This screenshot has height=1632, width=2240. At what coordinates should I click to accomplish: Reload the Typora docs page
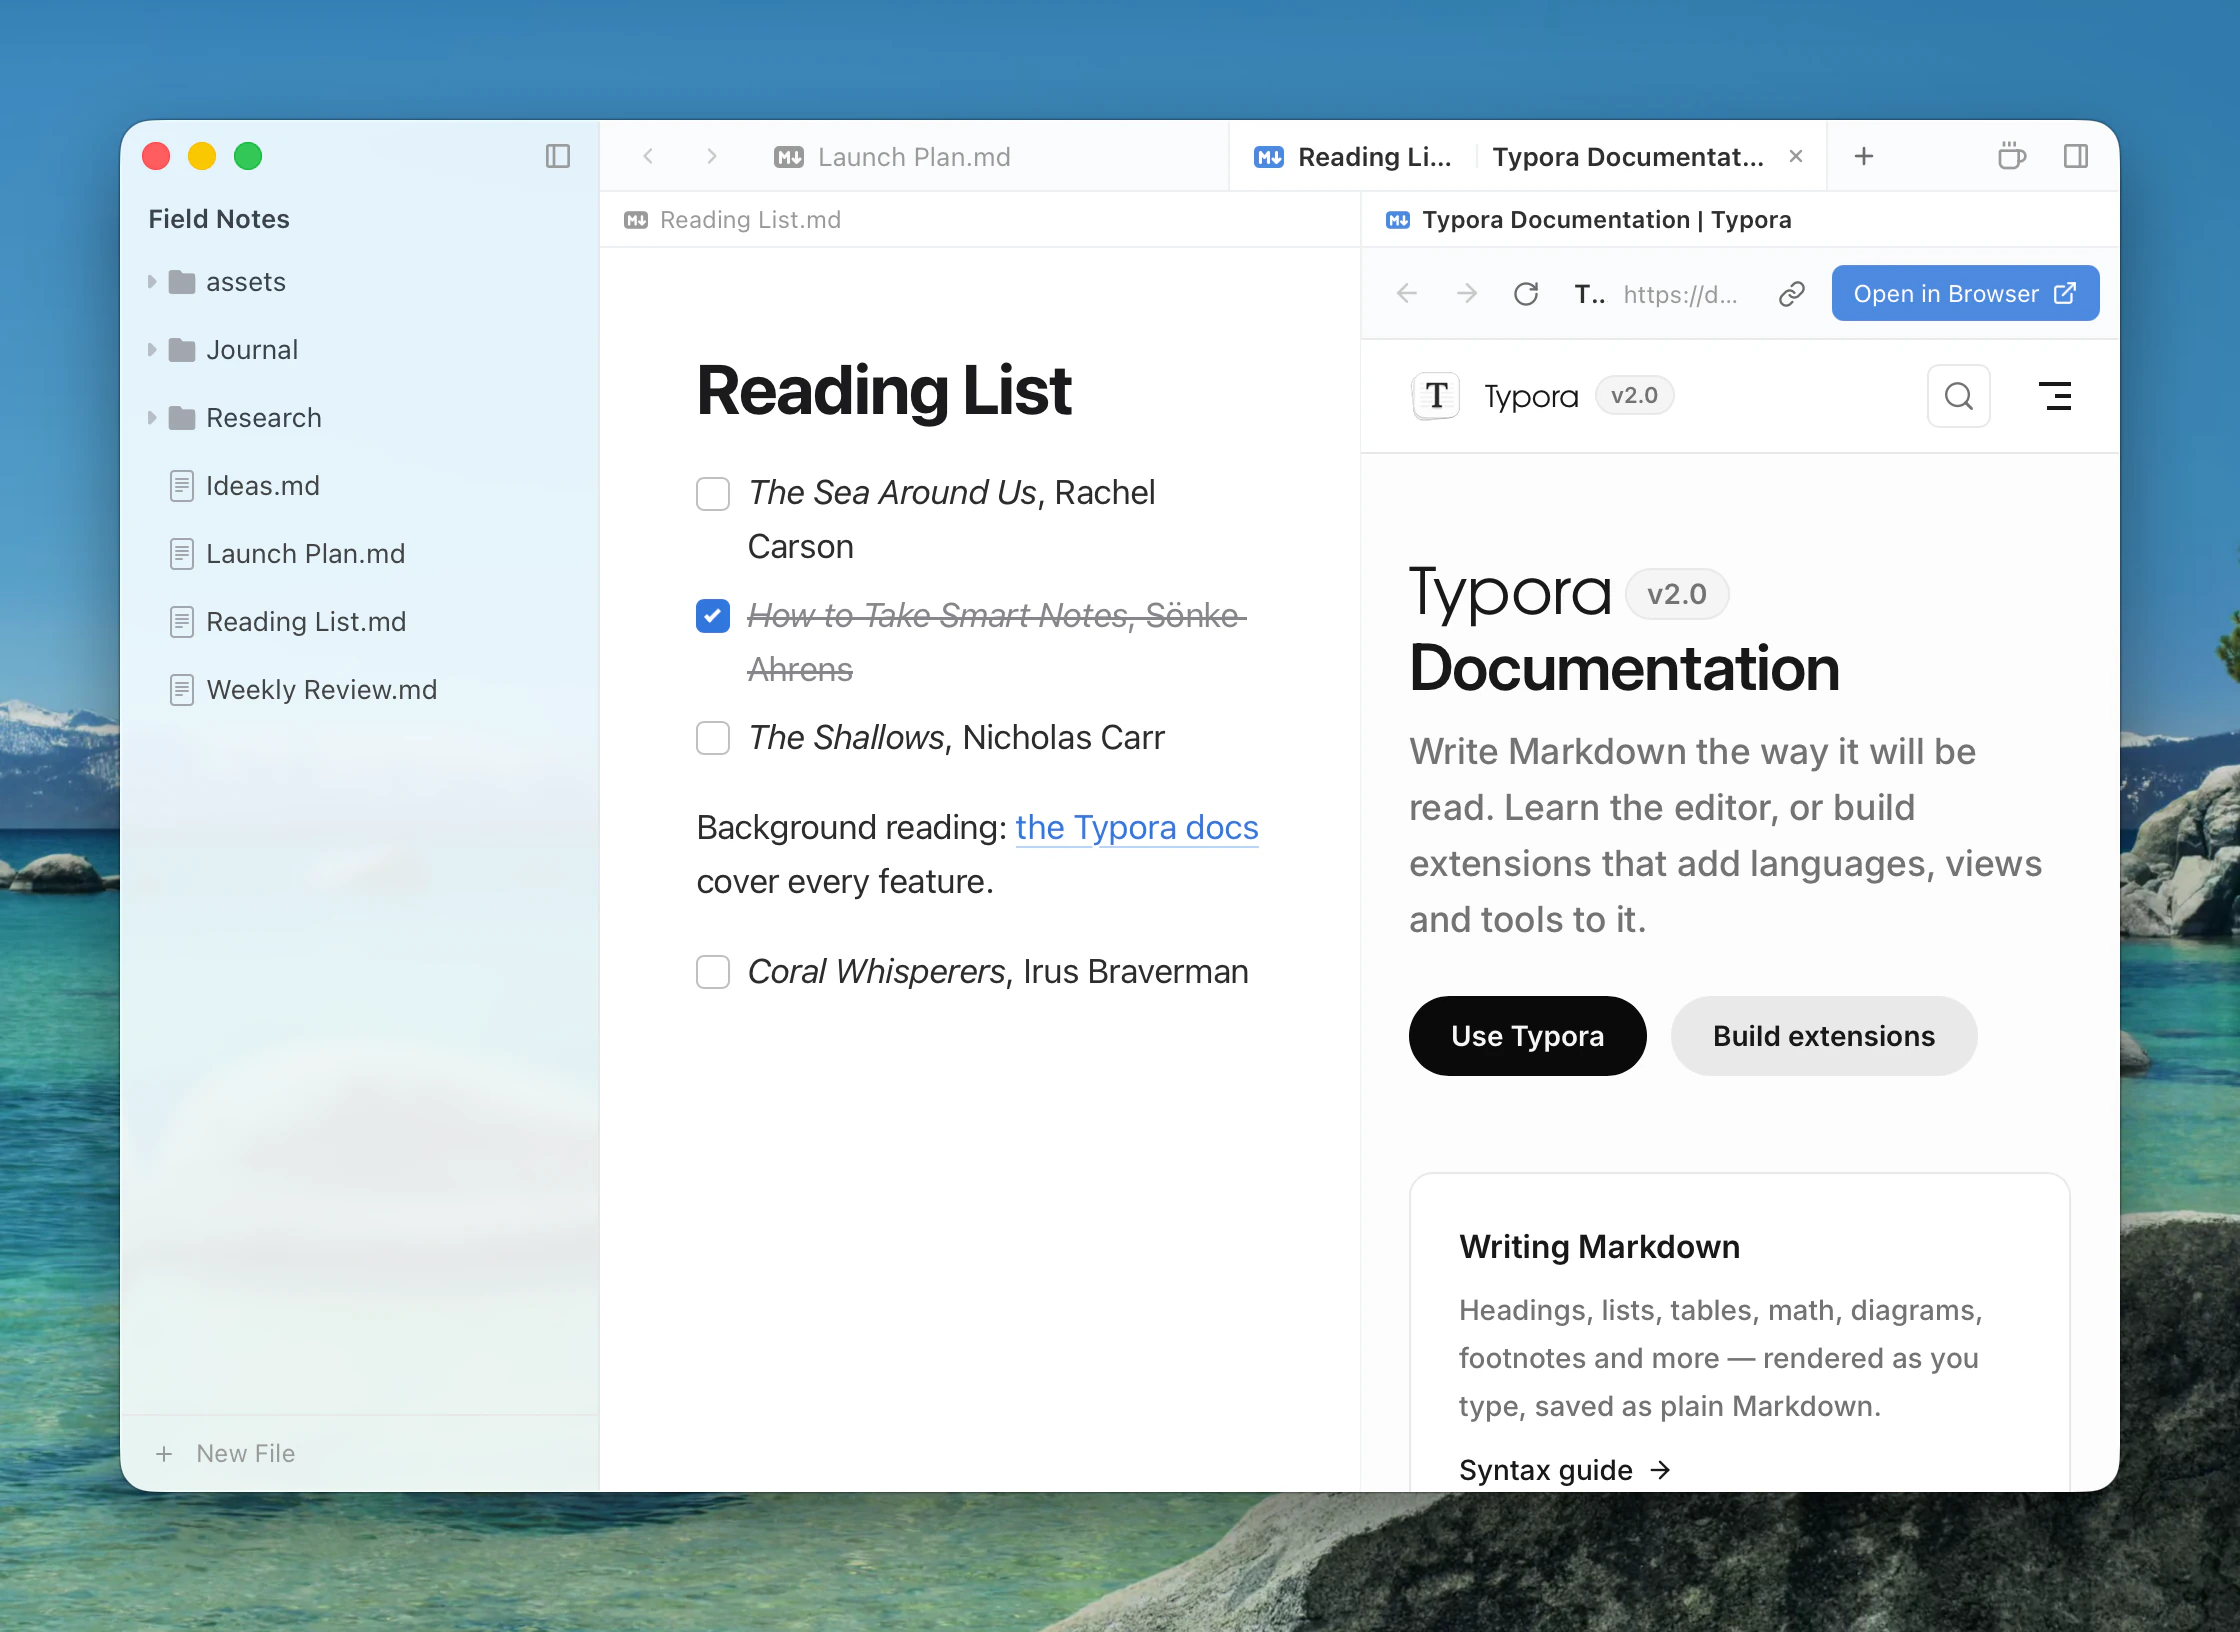pos(1526,293)
